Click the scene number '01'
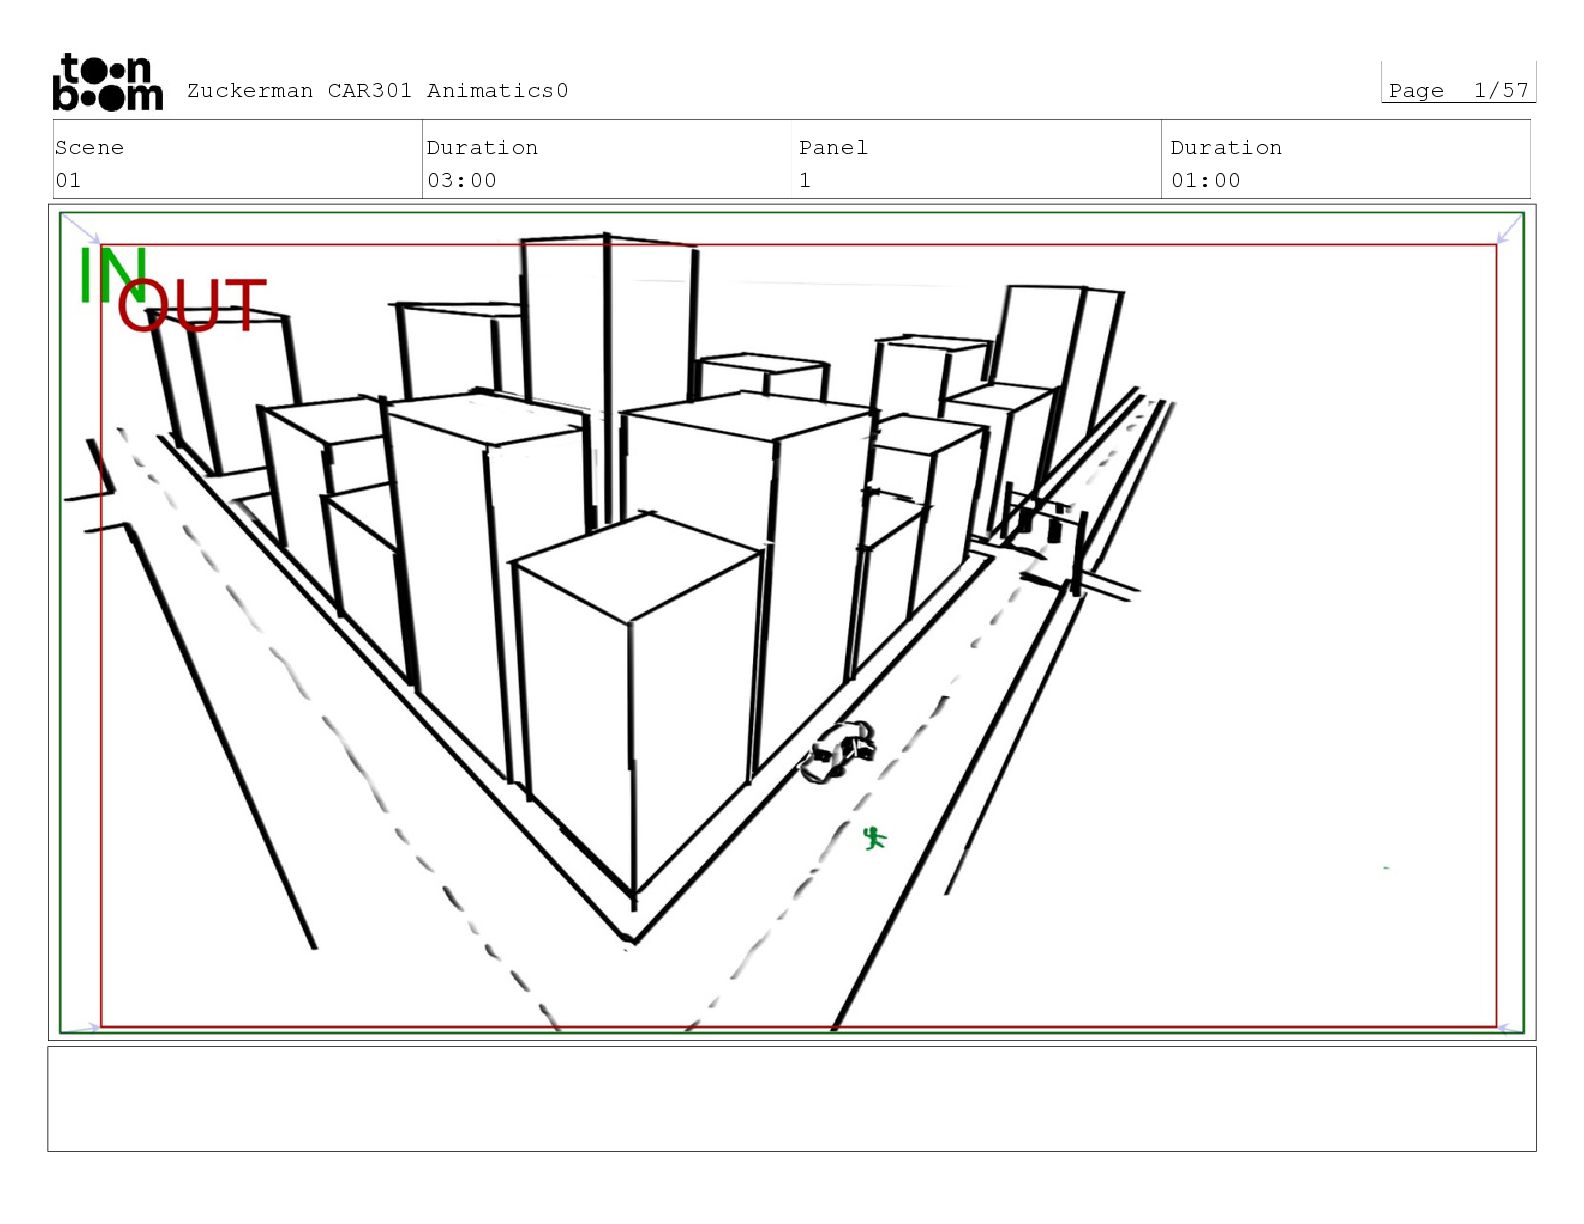This screenshot has width=1584, height=1224. [x=68, y=181]
